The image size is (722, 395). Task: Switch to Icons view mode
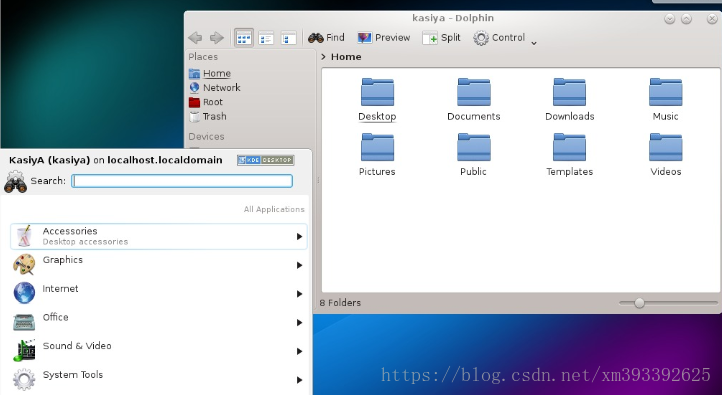point(244,38)
